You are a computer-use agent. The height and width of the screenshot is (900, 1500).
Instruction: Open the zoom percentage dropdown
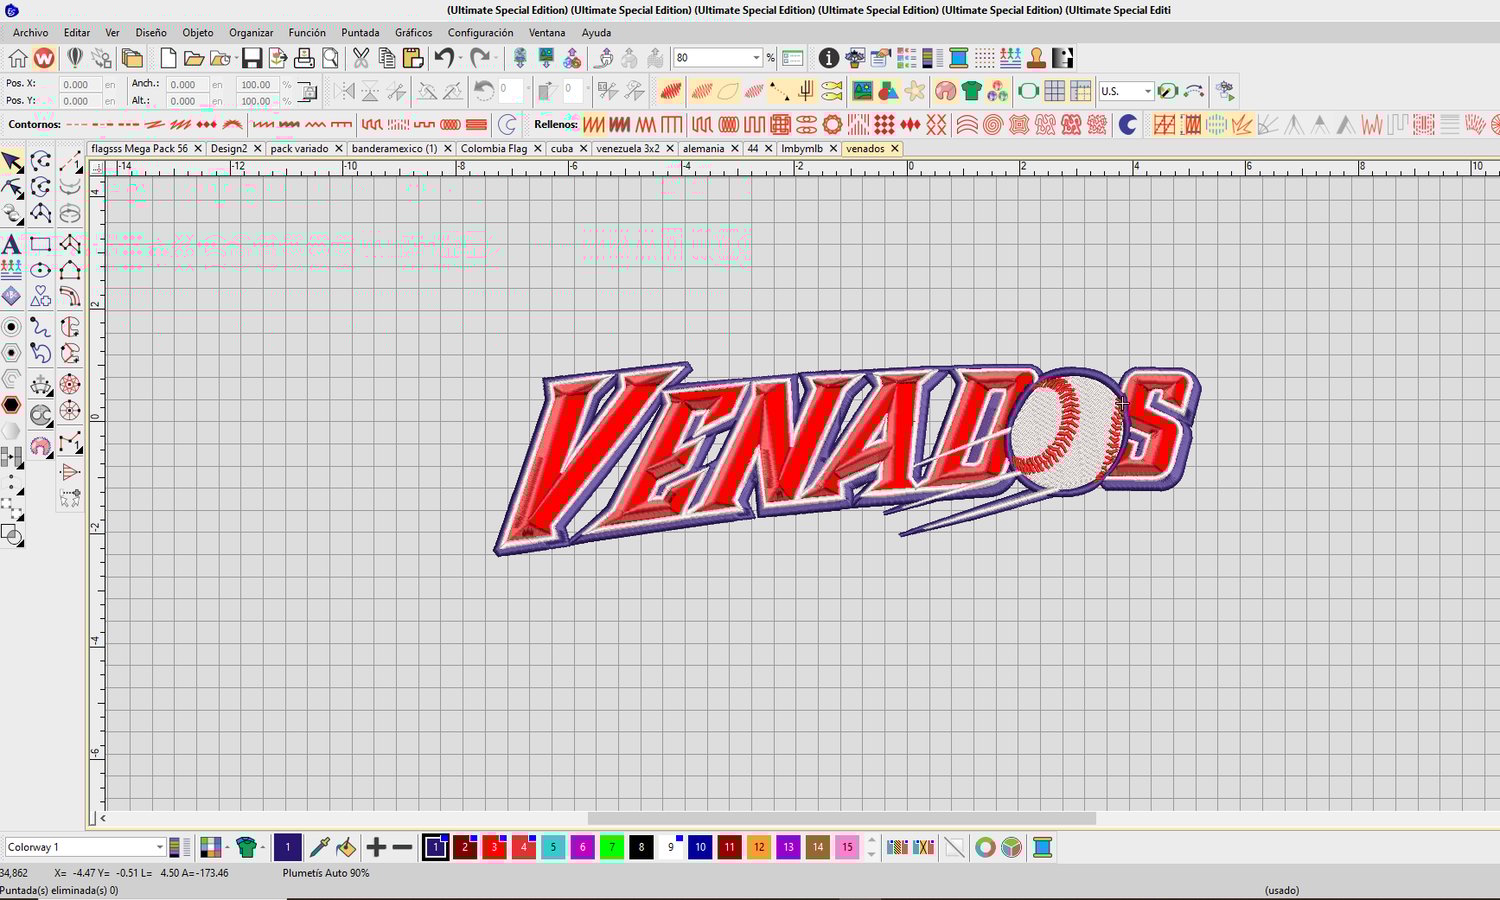pyautogui.click(x=756, y=58)
